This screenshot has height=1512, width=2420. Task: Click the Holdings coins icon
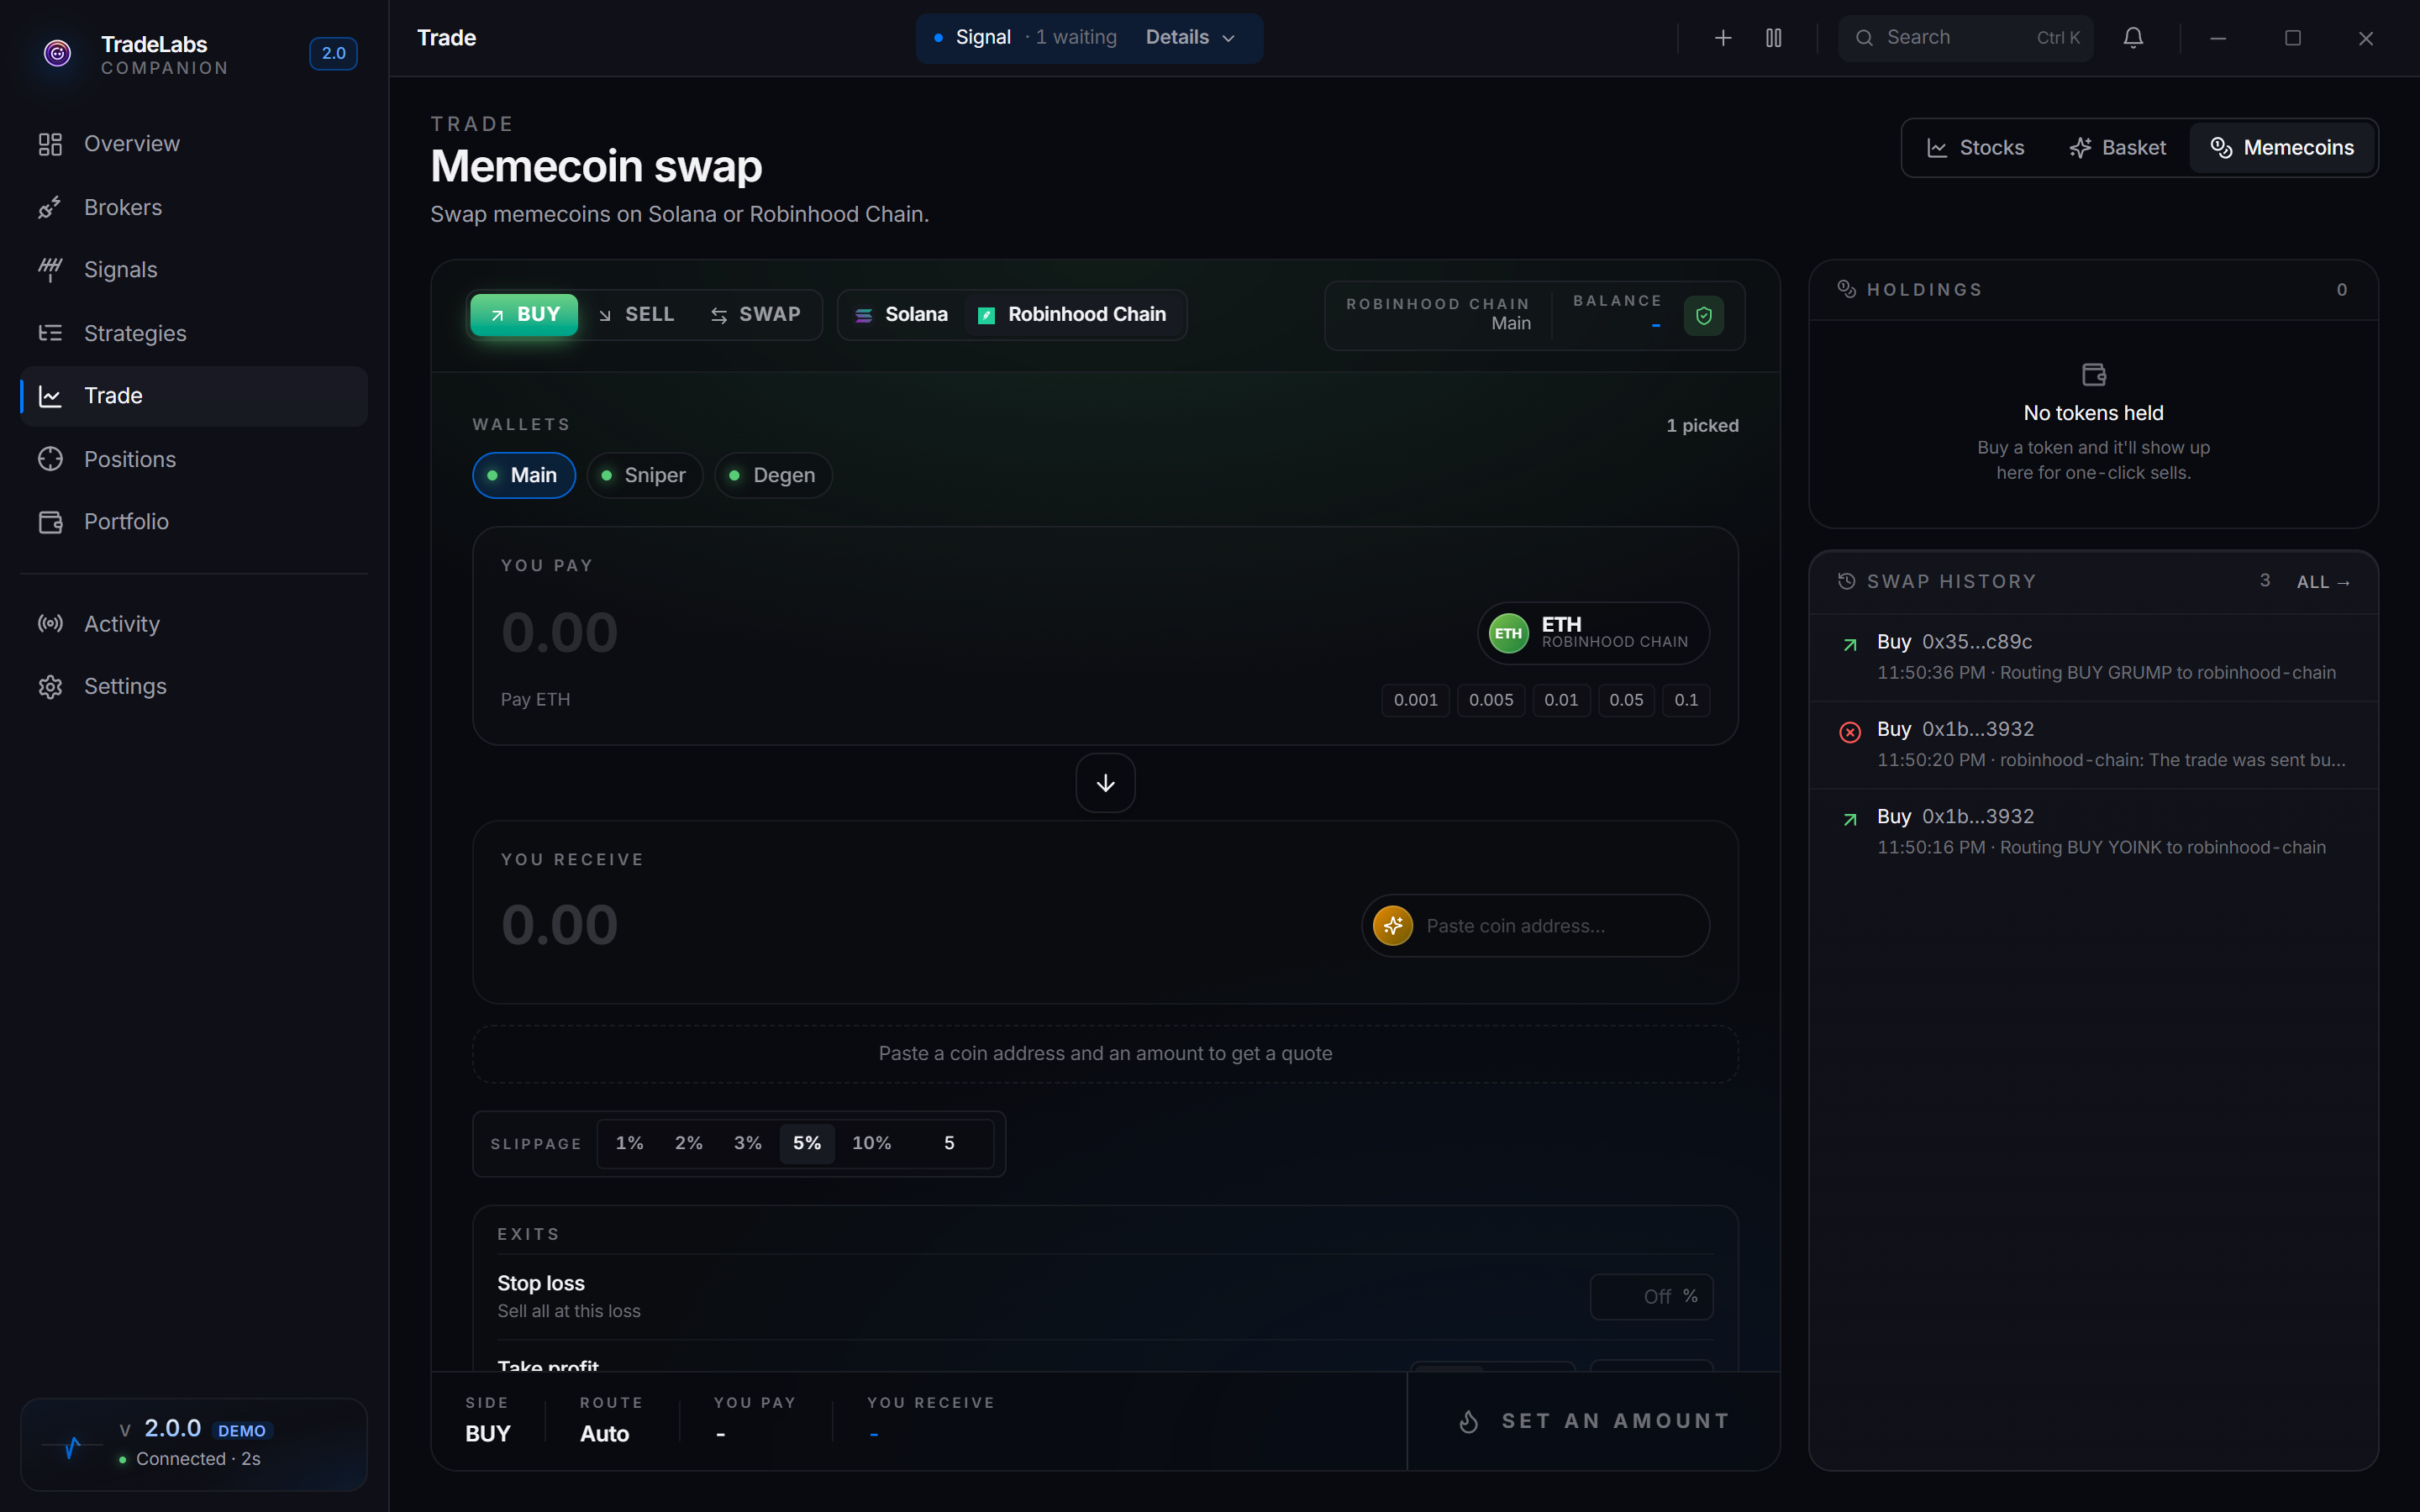click(1846, 289)
